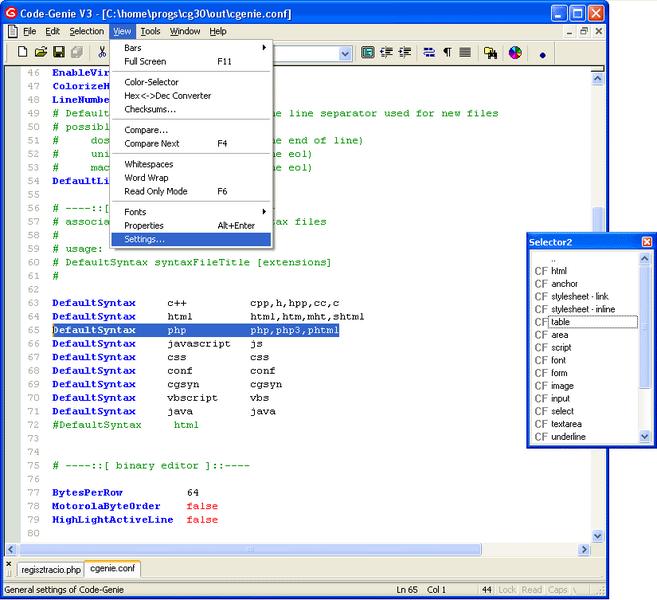Switch to cgenie.conf tab
Image resolution: width=657 pixels, height=600 pixels.
[112, 568]
